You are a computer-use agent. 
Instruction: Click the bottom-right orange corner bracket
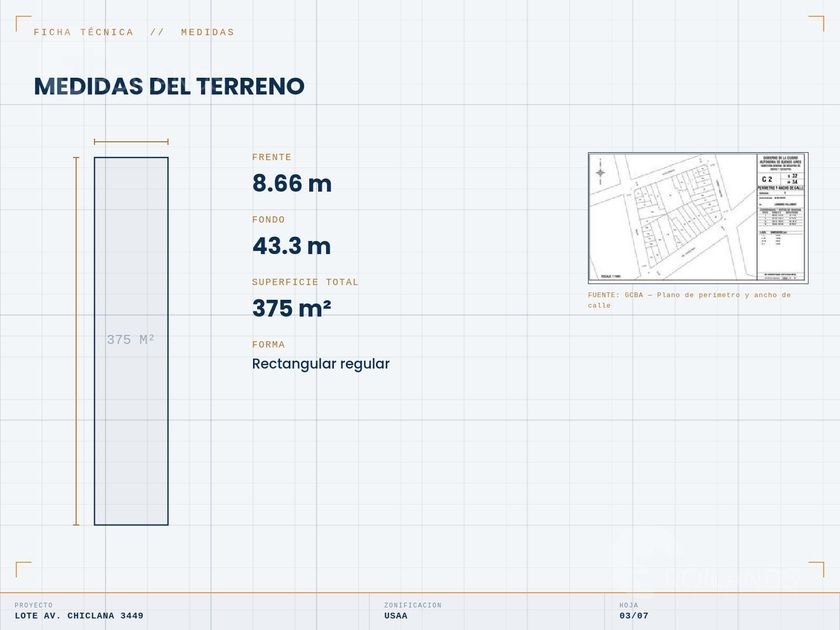click(x=816, y=569)
